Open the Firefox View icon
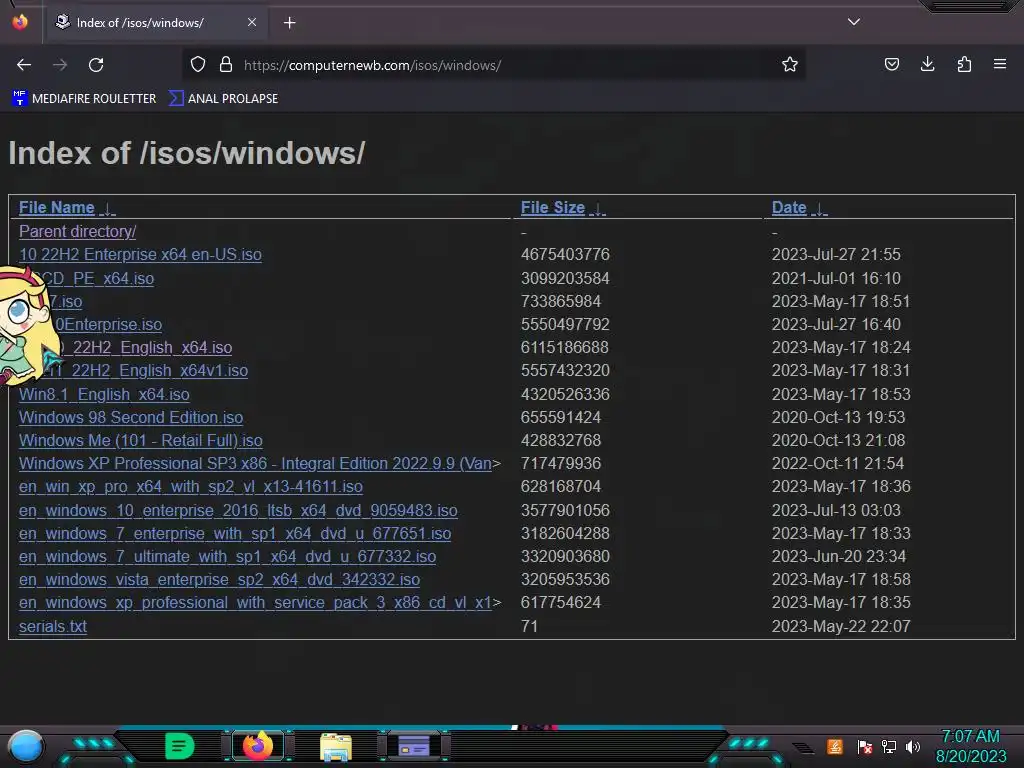 pos(20,22)
